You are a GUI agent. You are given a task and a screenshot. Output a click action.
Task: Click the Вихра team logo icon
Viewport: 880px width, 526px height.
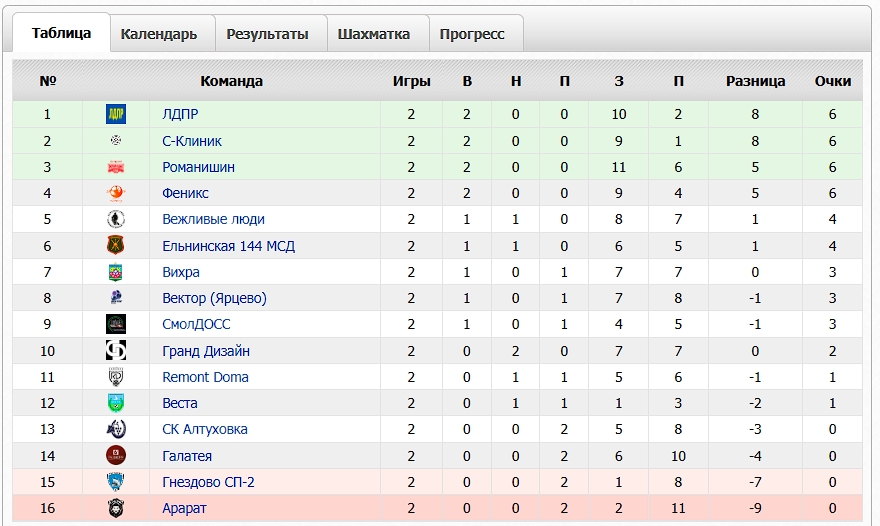[x=116, y=272]
